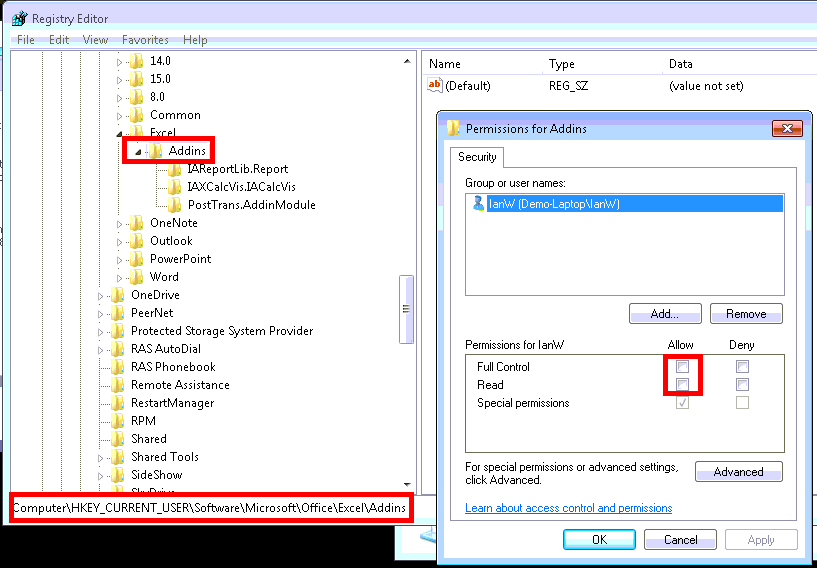Click the Registry Editor title bar icon
817x568 pixels.
pyautogui.click(x=19, y=19)
